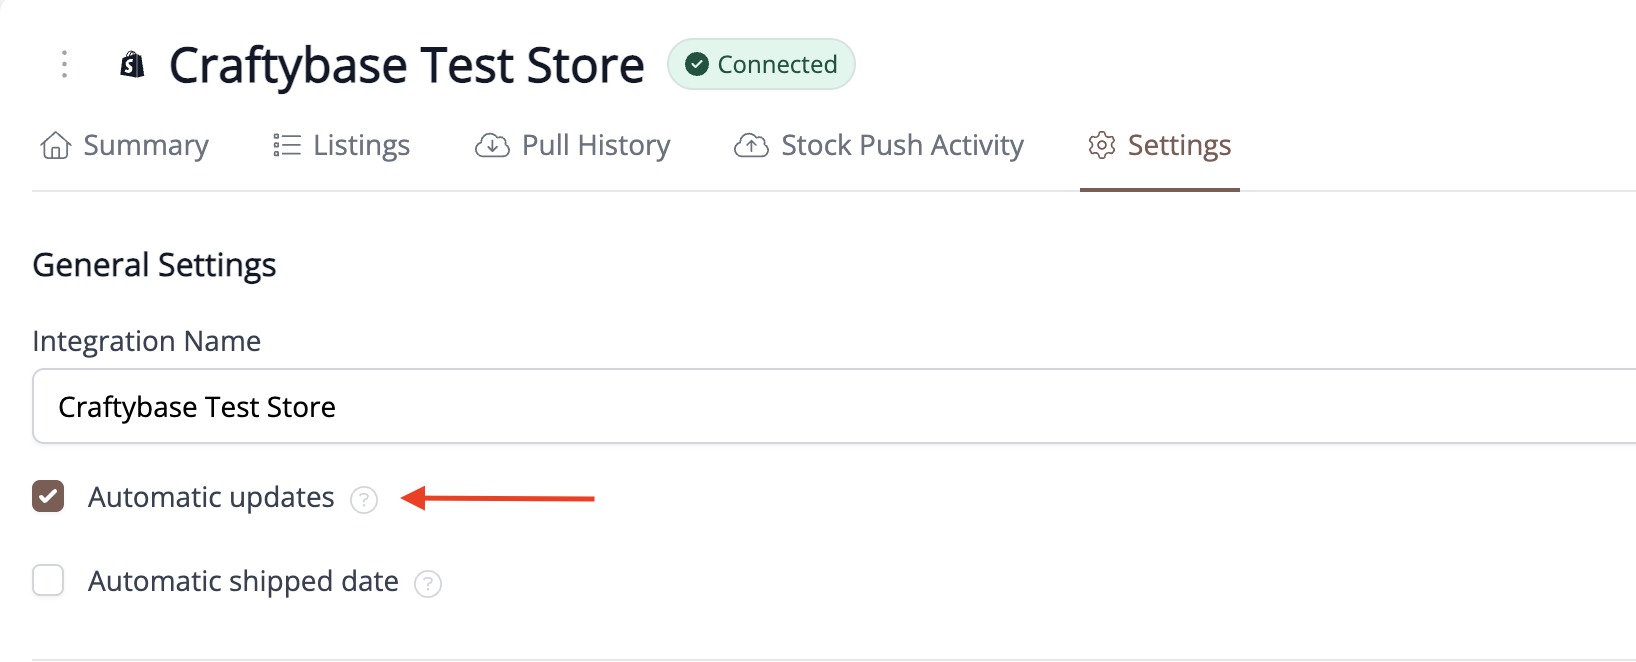Click the Listings list icon
1636x662 pixels.
287,146
